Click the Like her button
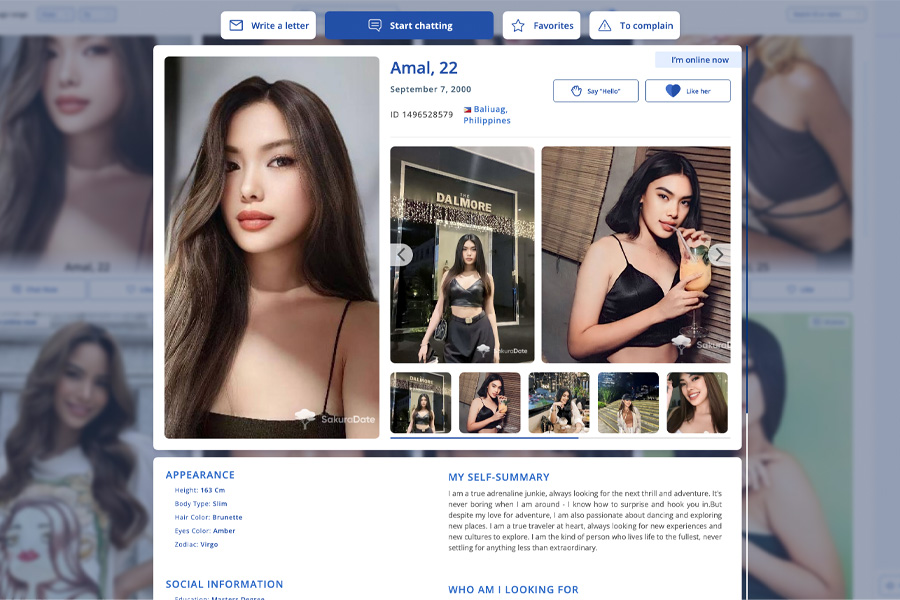The width and height of the screenshot is (900, 600). coord(688,91)
